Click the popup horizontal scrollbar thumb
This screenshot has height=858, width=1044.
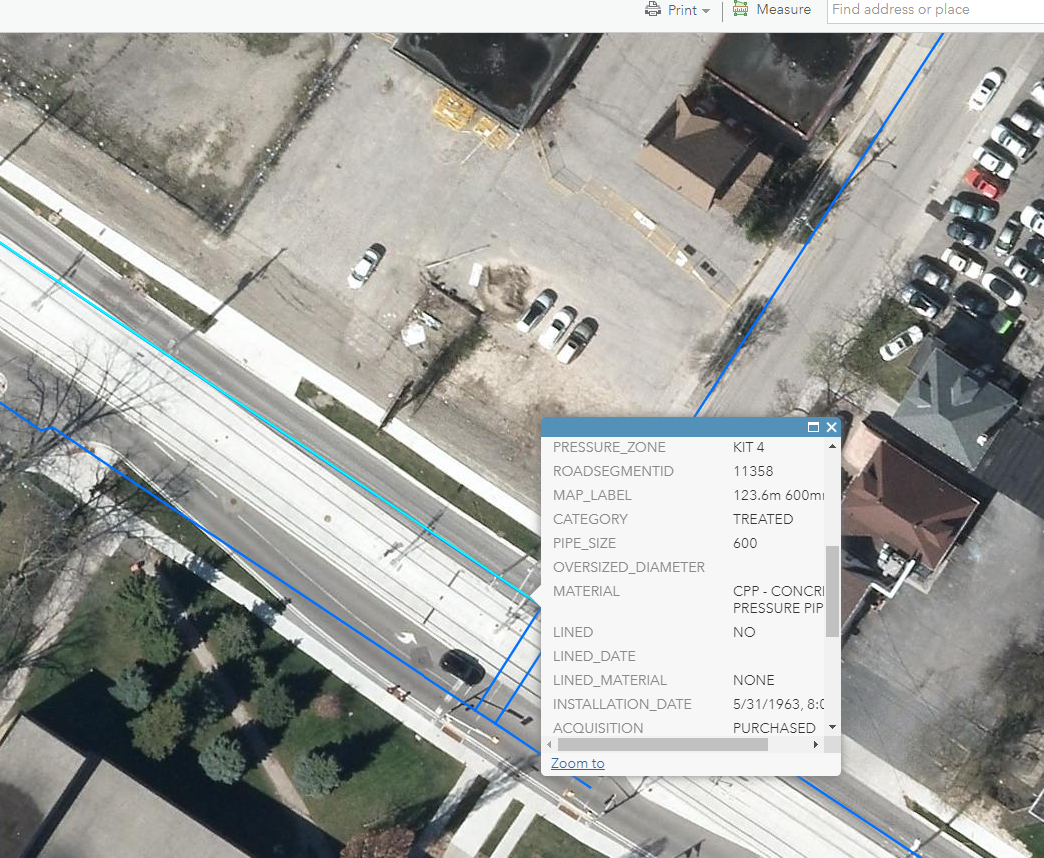(x=662, y=745)
